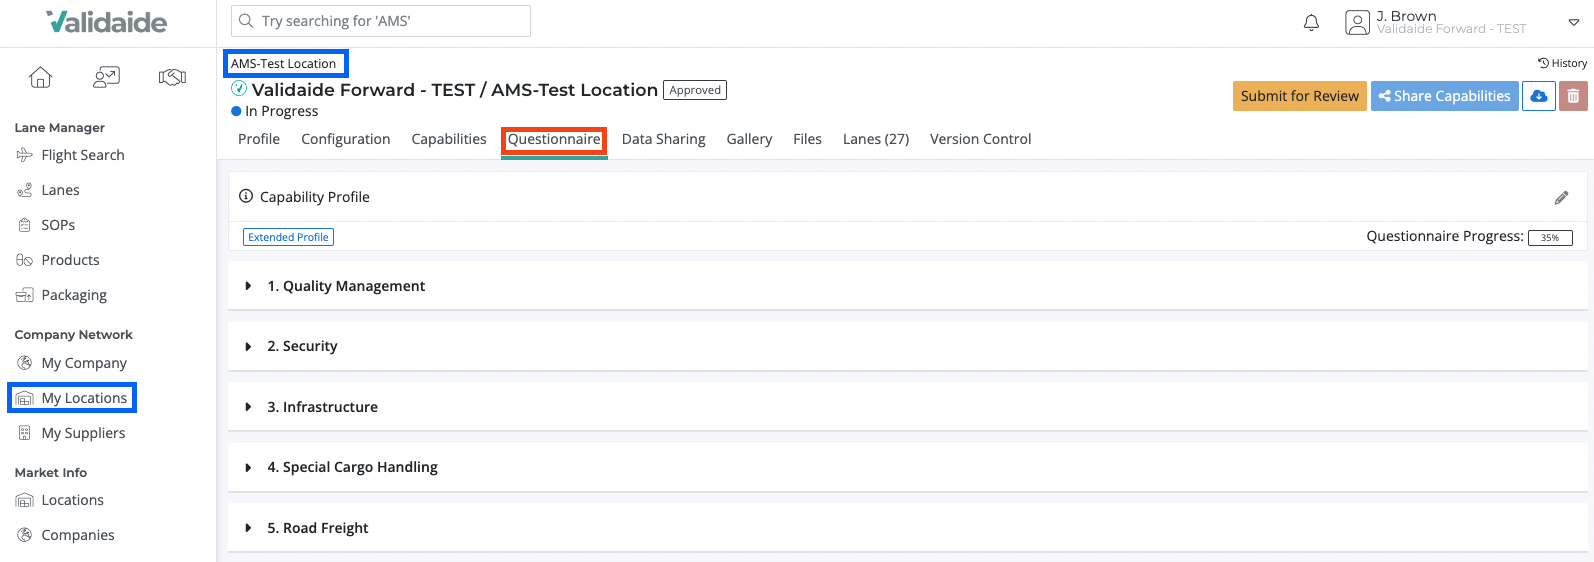Click the handshake icon in sidebar
Image resolution: width=1594 pixels, height=562 pixels.
(x=172, y=77)
